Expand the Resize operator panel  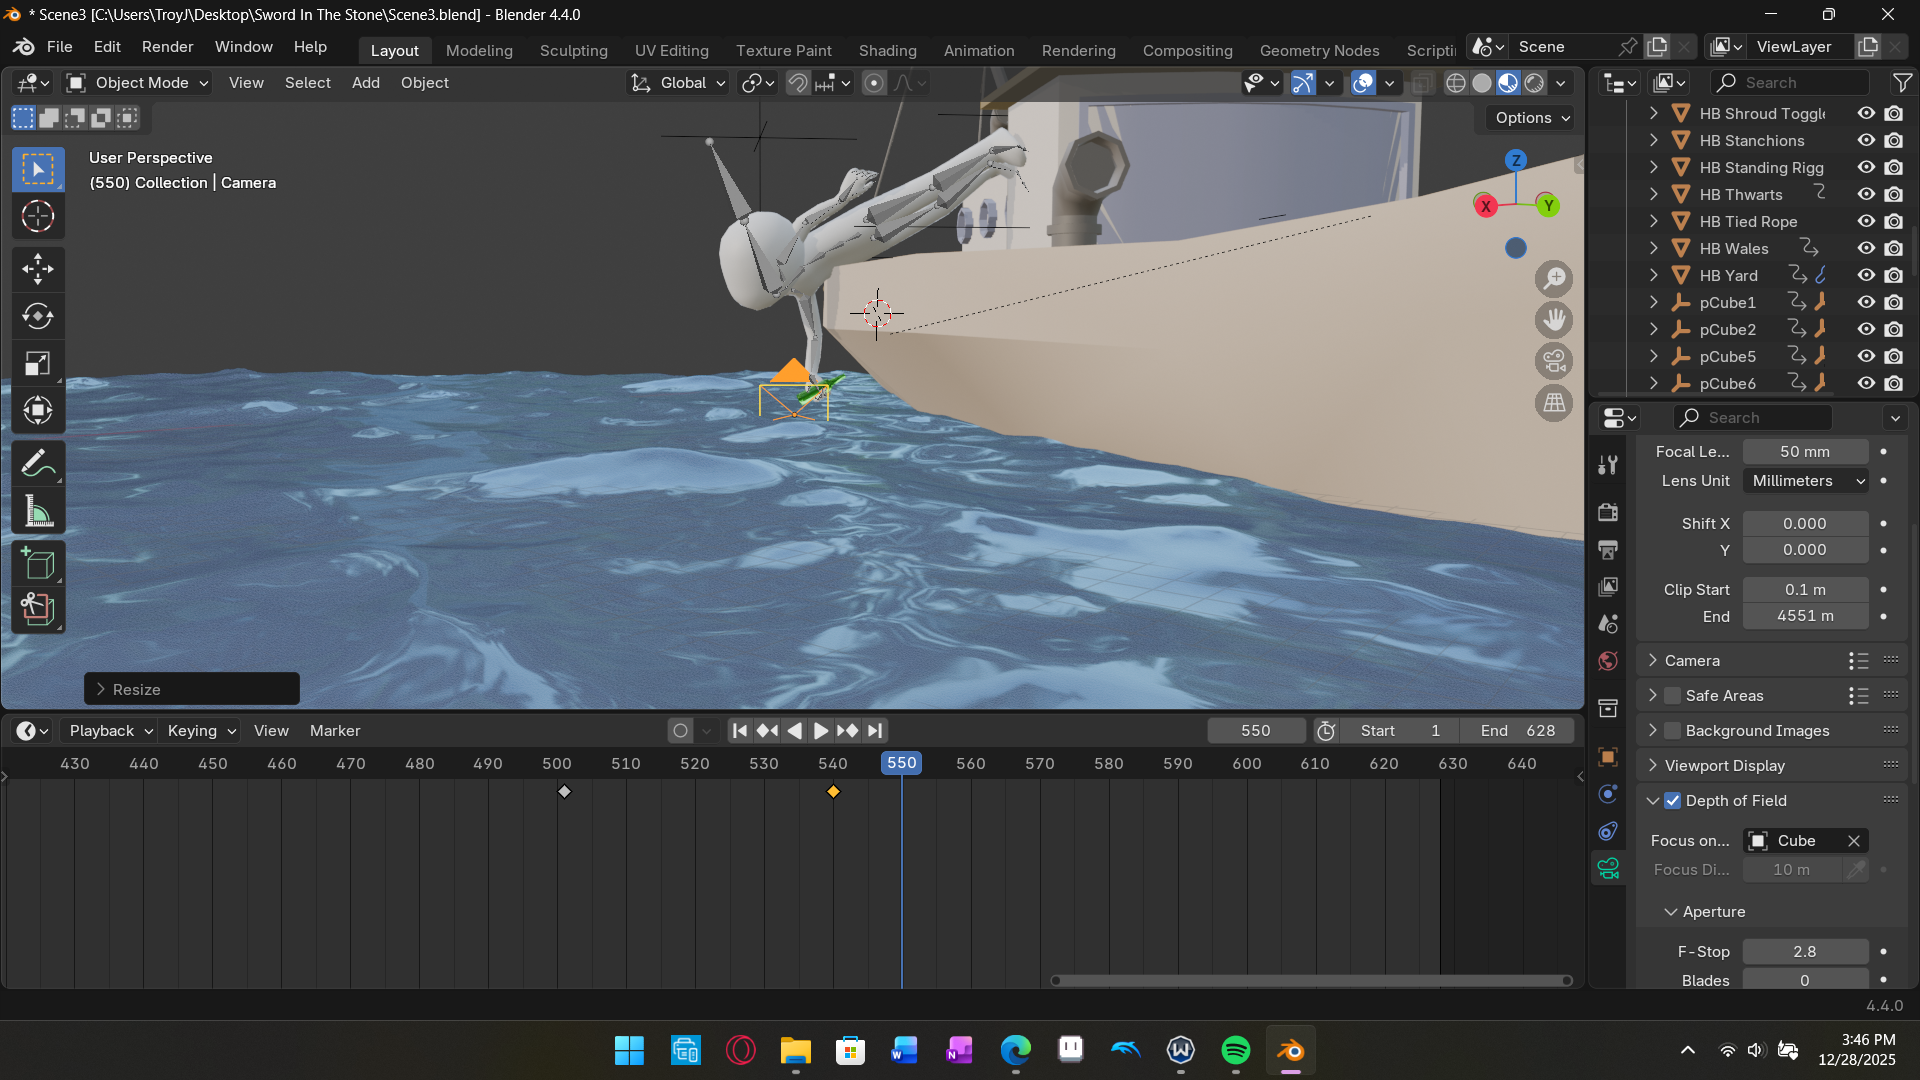point(192,690)
